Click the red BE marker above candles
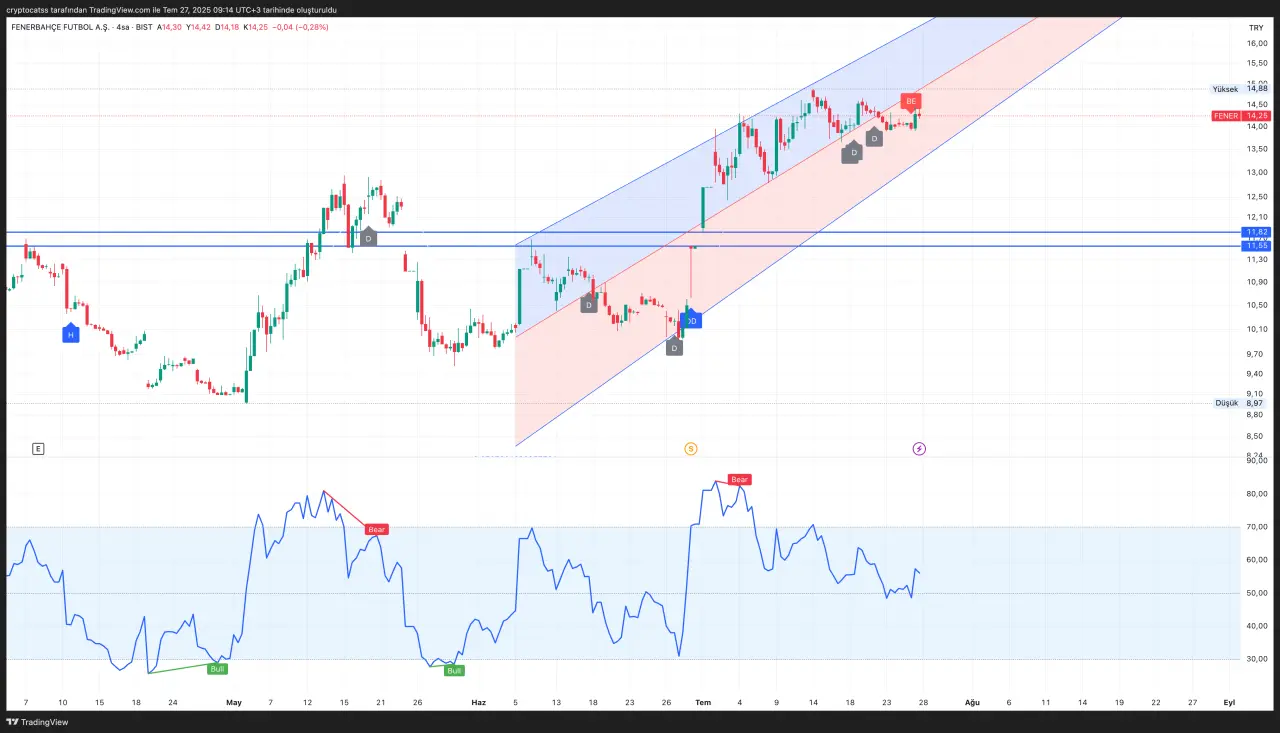 coord(910,101)
